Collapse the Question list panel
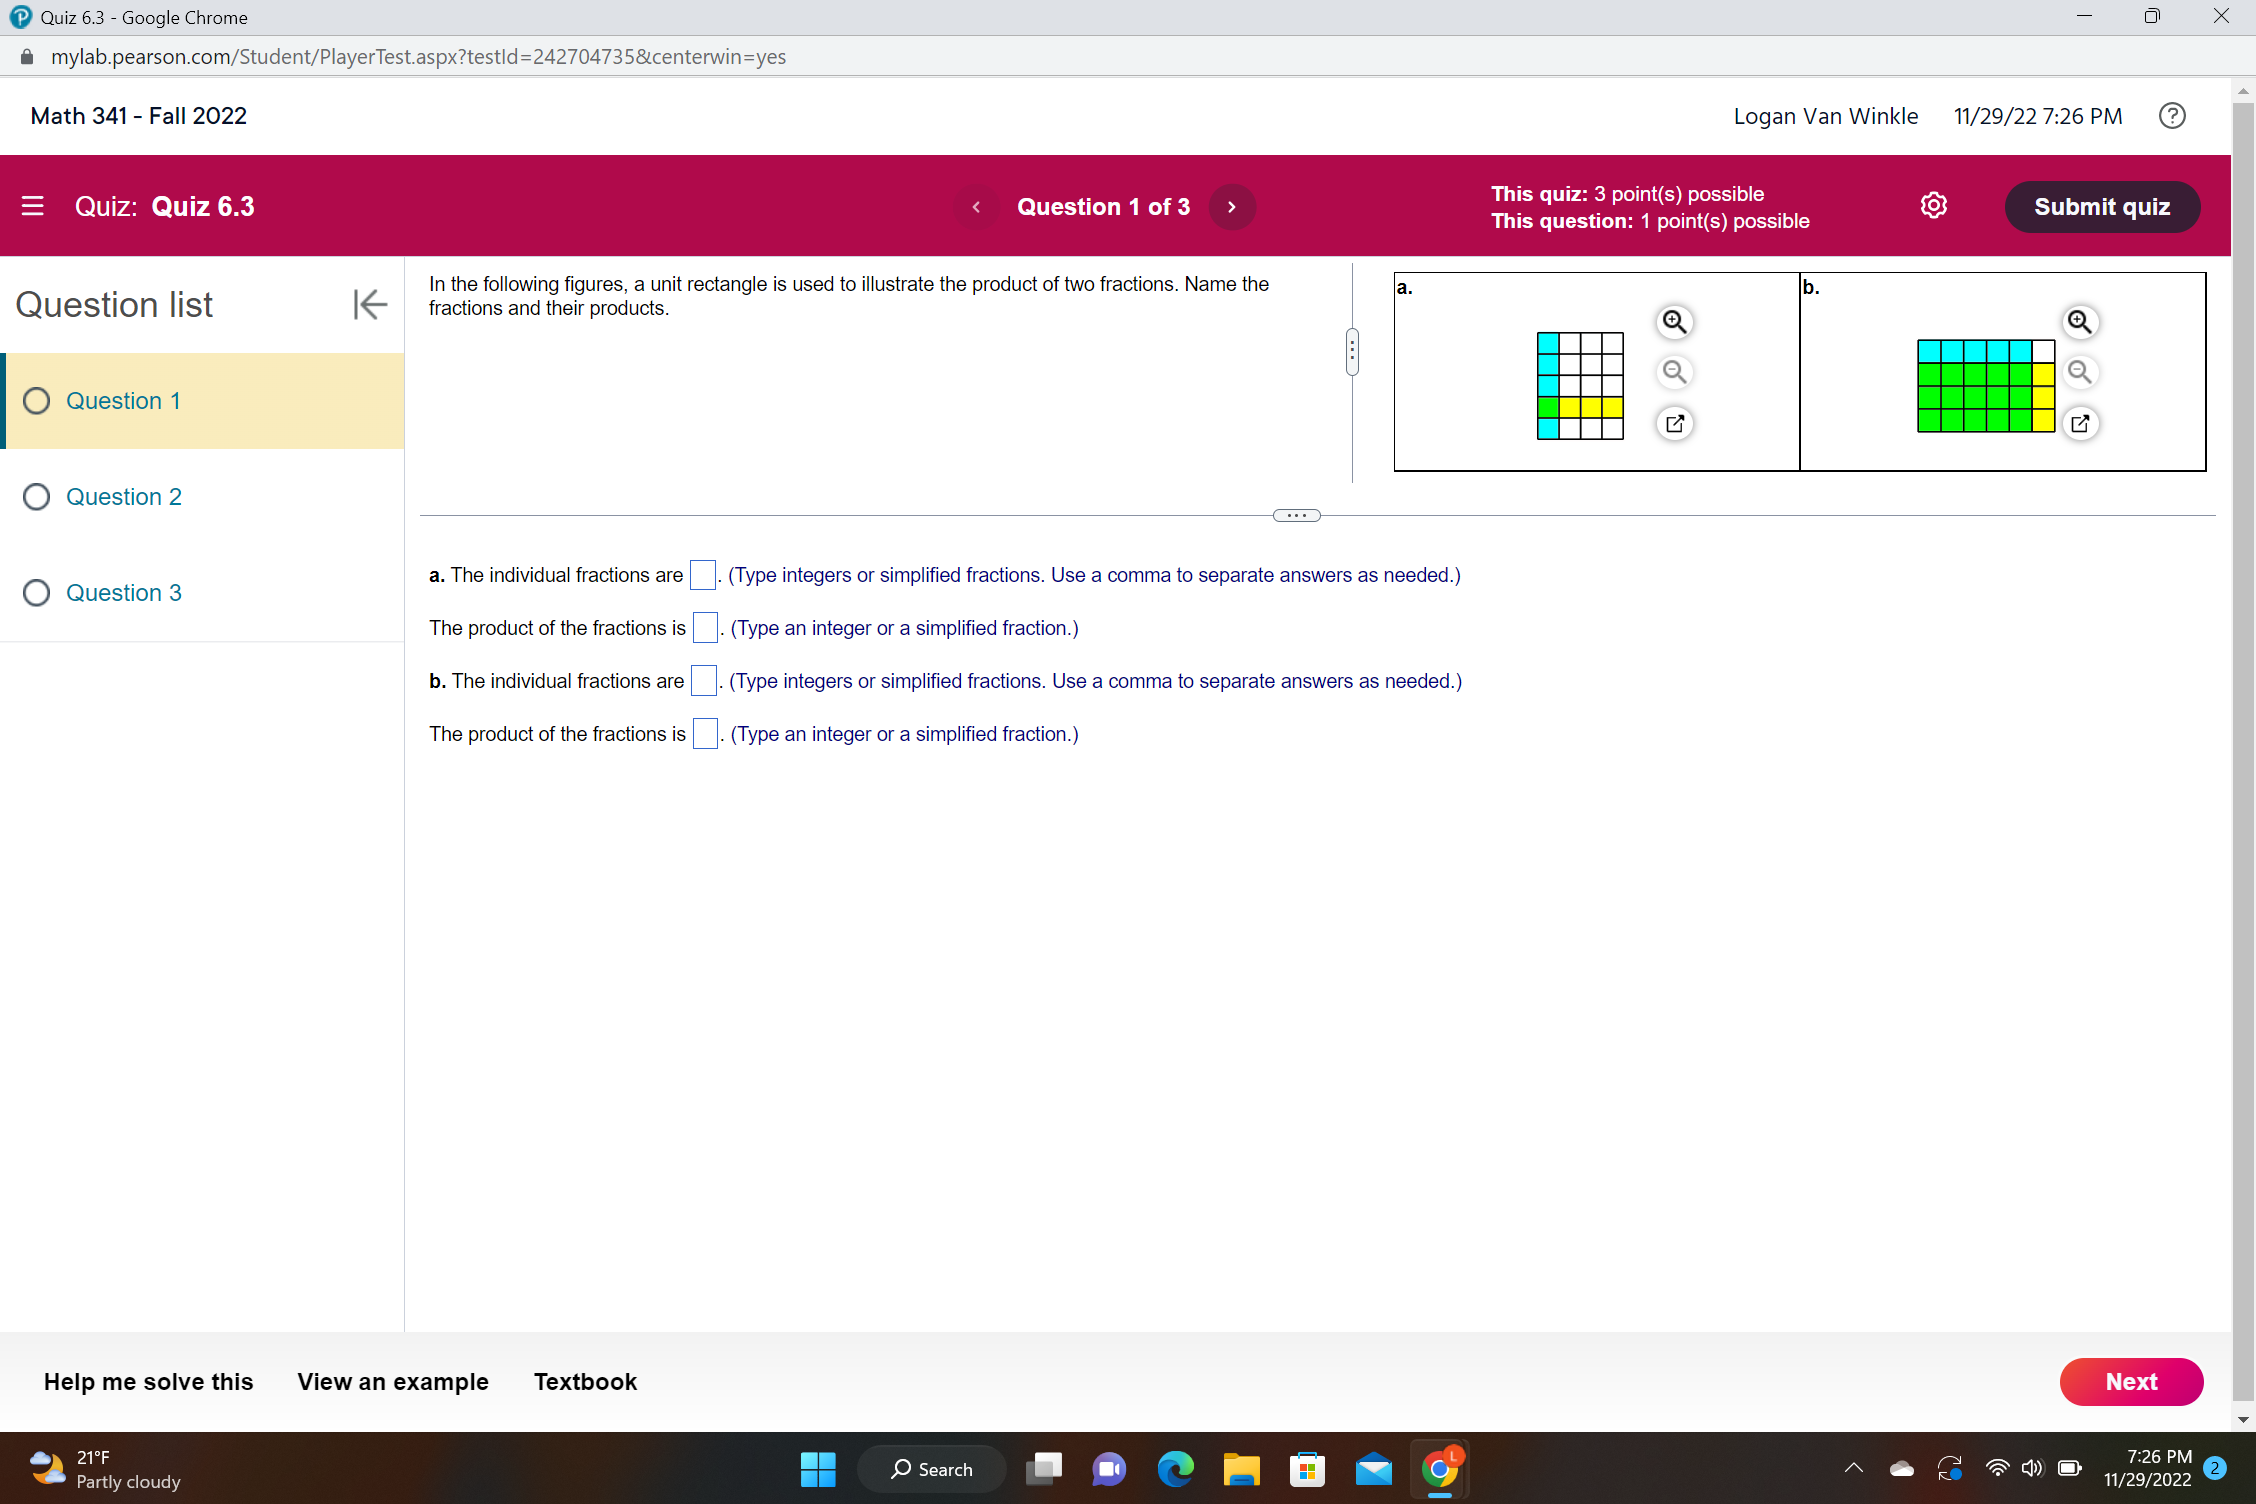Screen dimensions: 2256x1504 click(369, 305)
